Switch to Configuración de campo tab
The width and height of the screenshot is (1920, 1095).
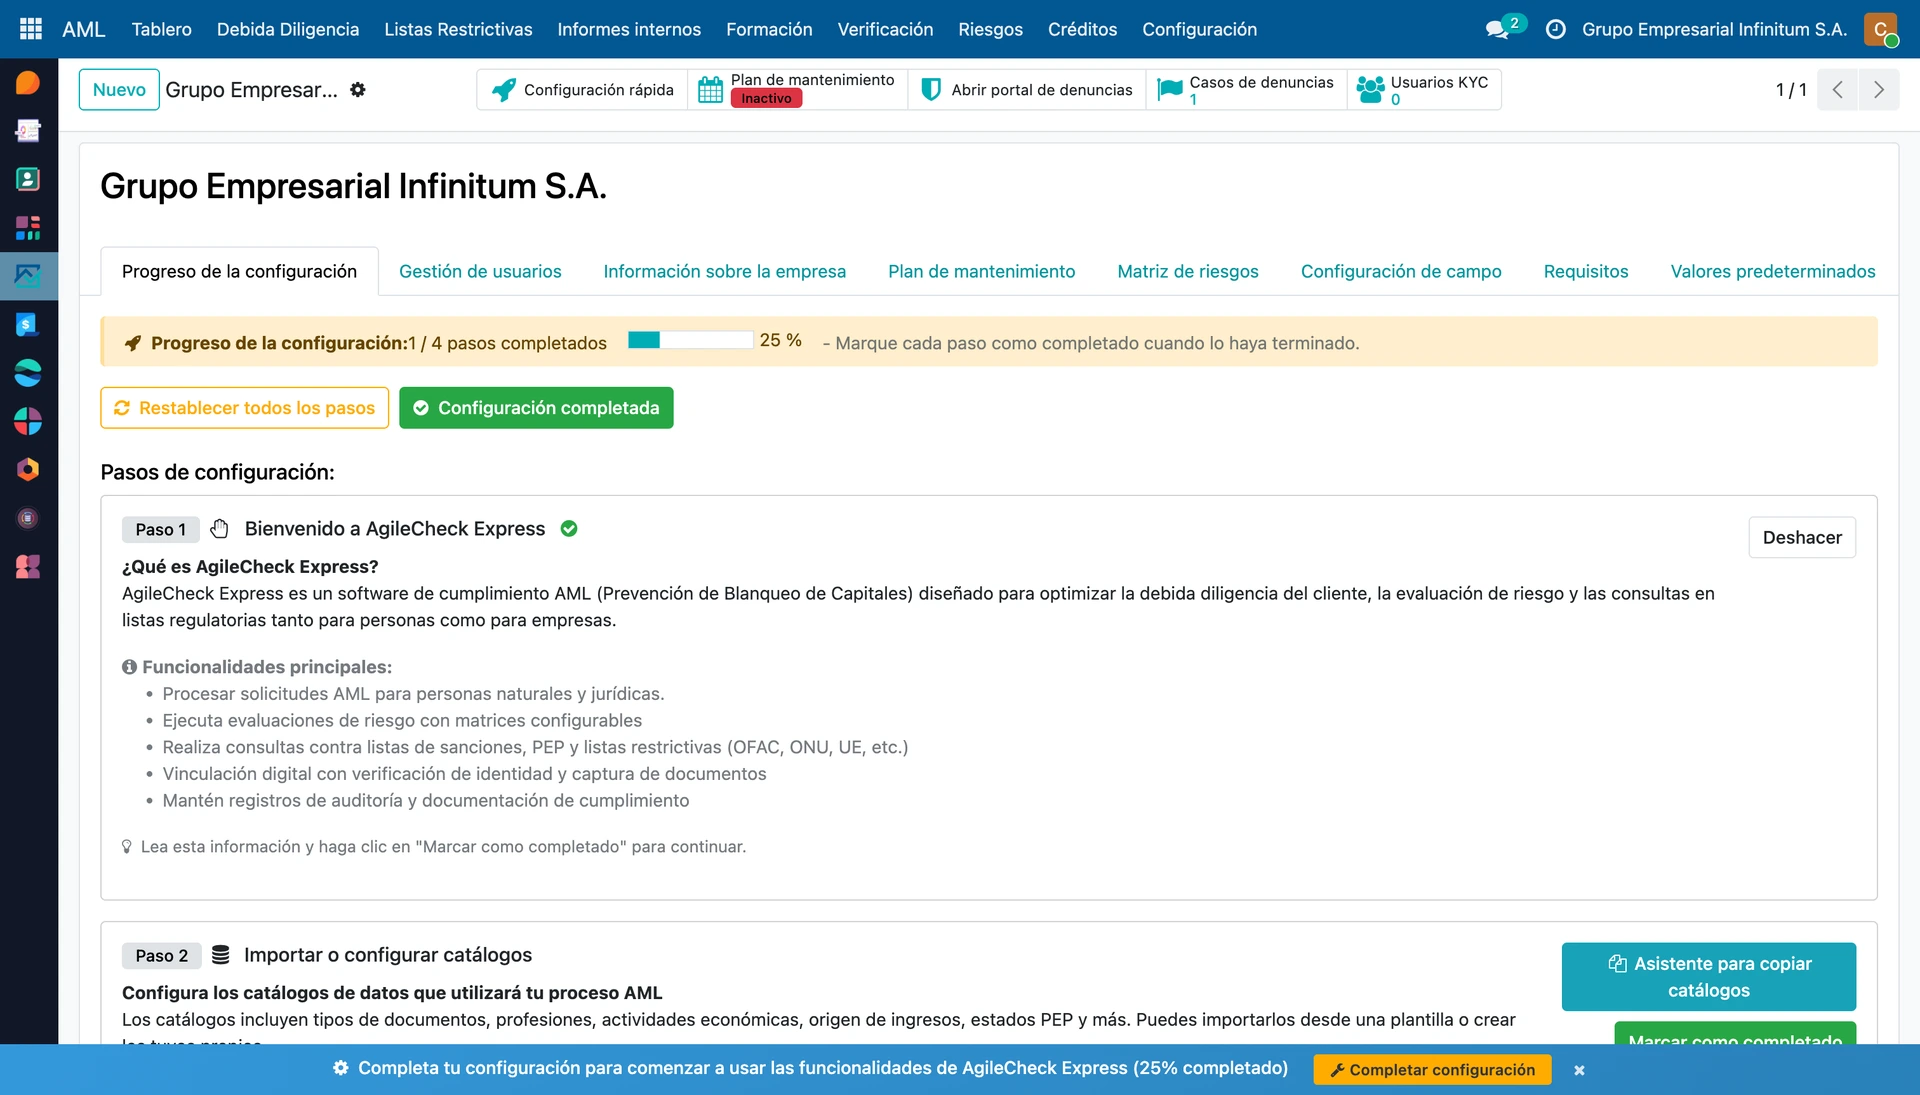pos(1400,271)
